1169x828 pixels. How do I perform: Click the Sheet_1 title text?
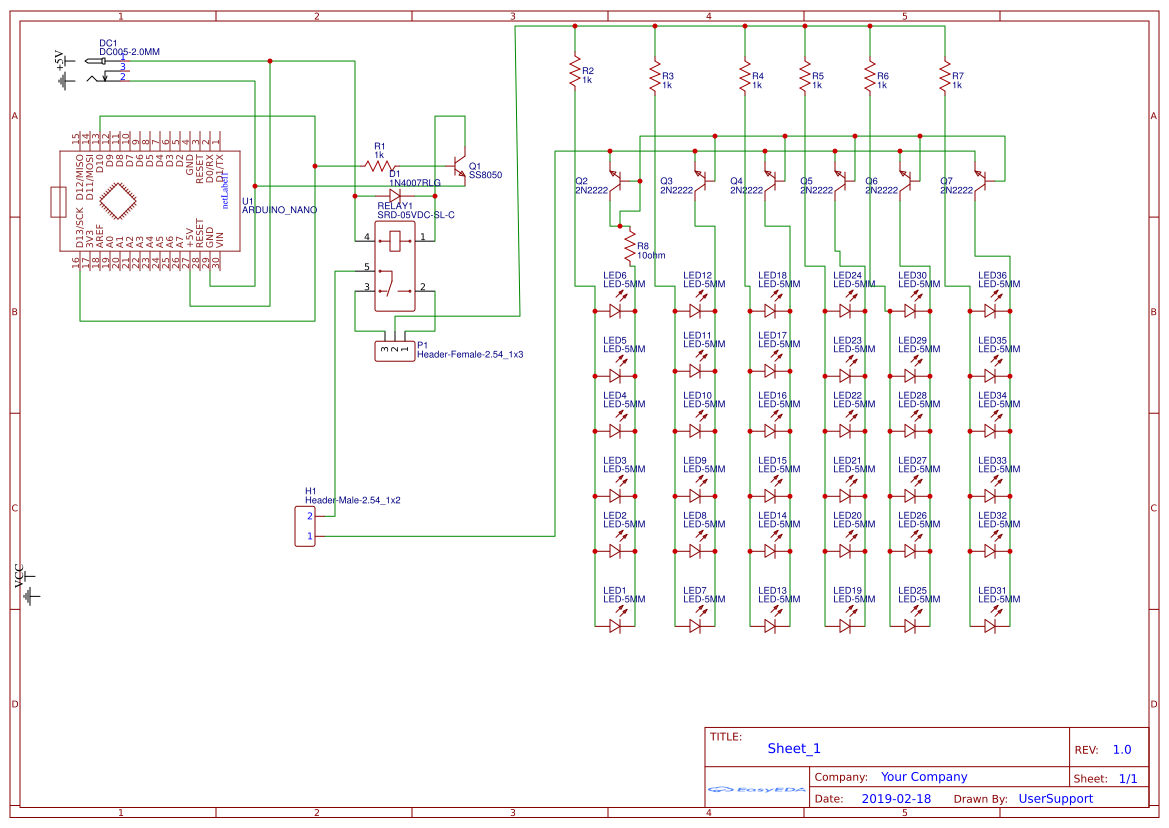(x=794, y=749)
